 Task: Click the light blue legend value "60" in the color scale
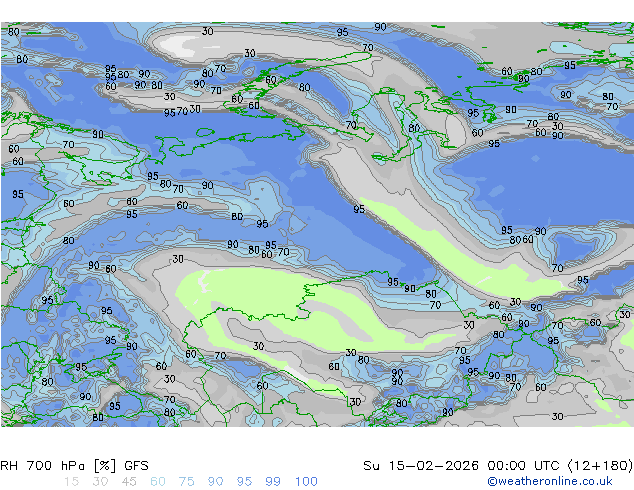pos(158,482)
